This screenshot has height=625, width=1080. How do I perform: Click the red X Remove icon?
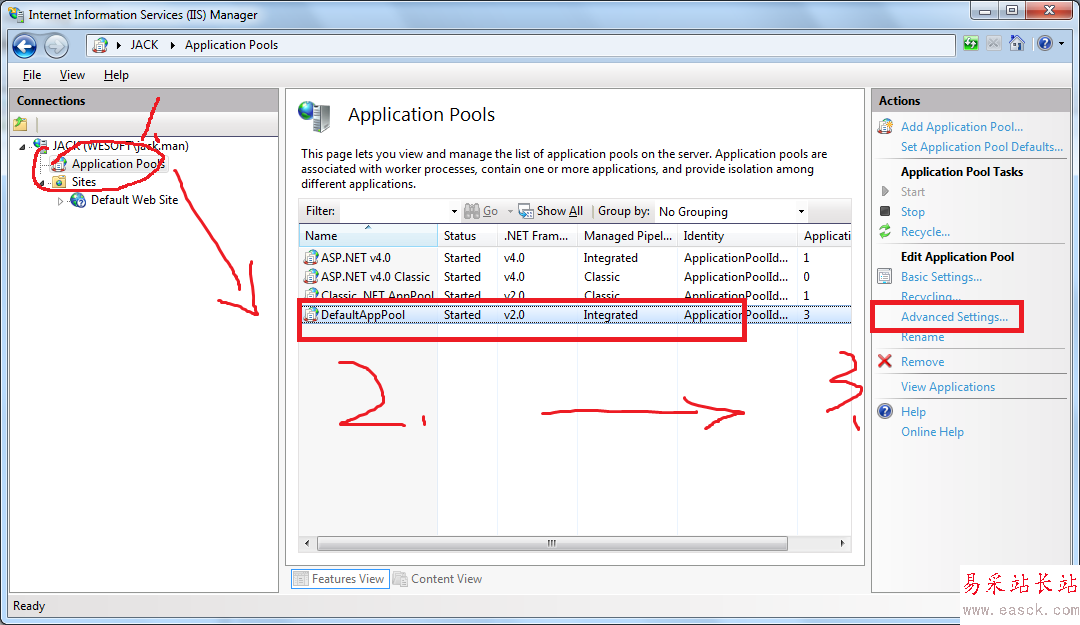pos(885,361)
